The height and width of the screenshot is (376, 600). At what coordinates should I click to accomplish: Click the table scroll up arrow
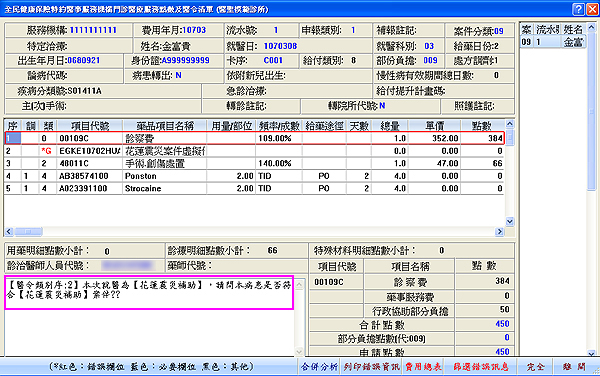click(509, 124)
